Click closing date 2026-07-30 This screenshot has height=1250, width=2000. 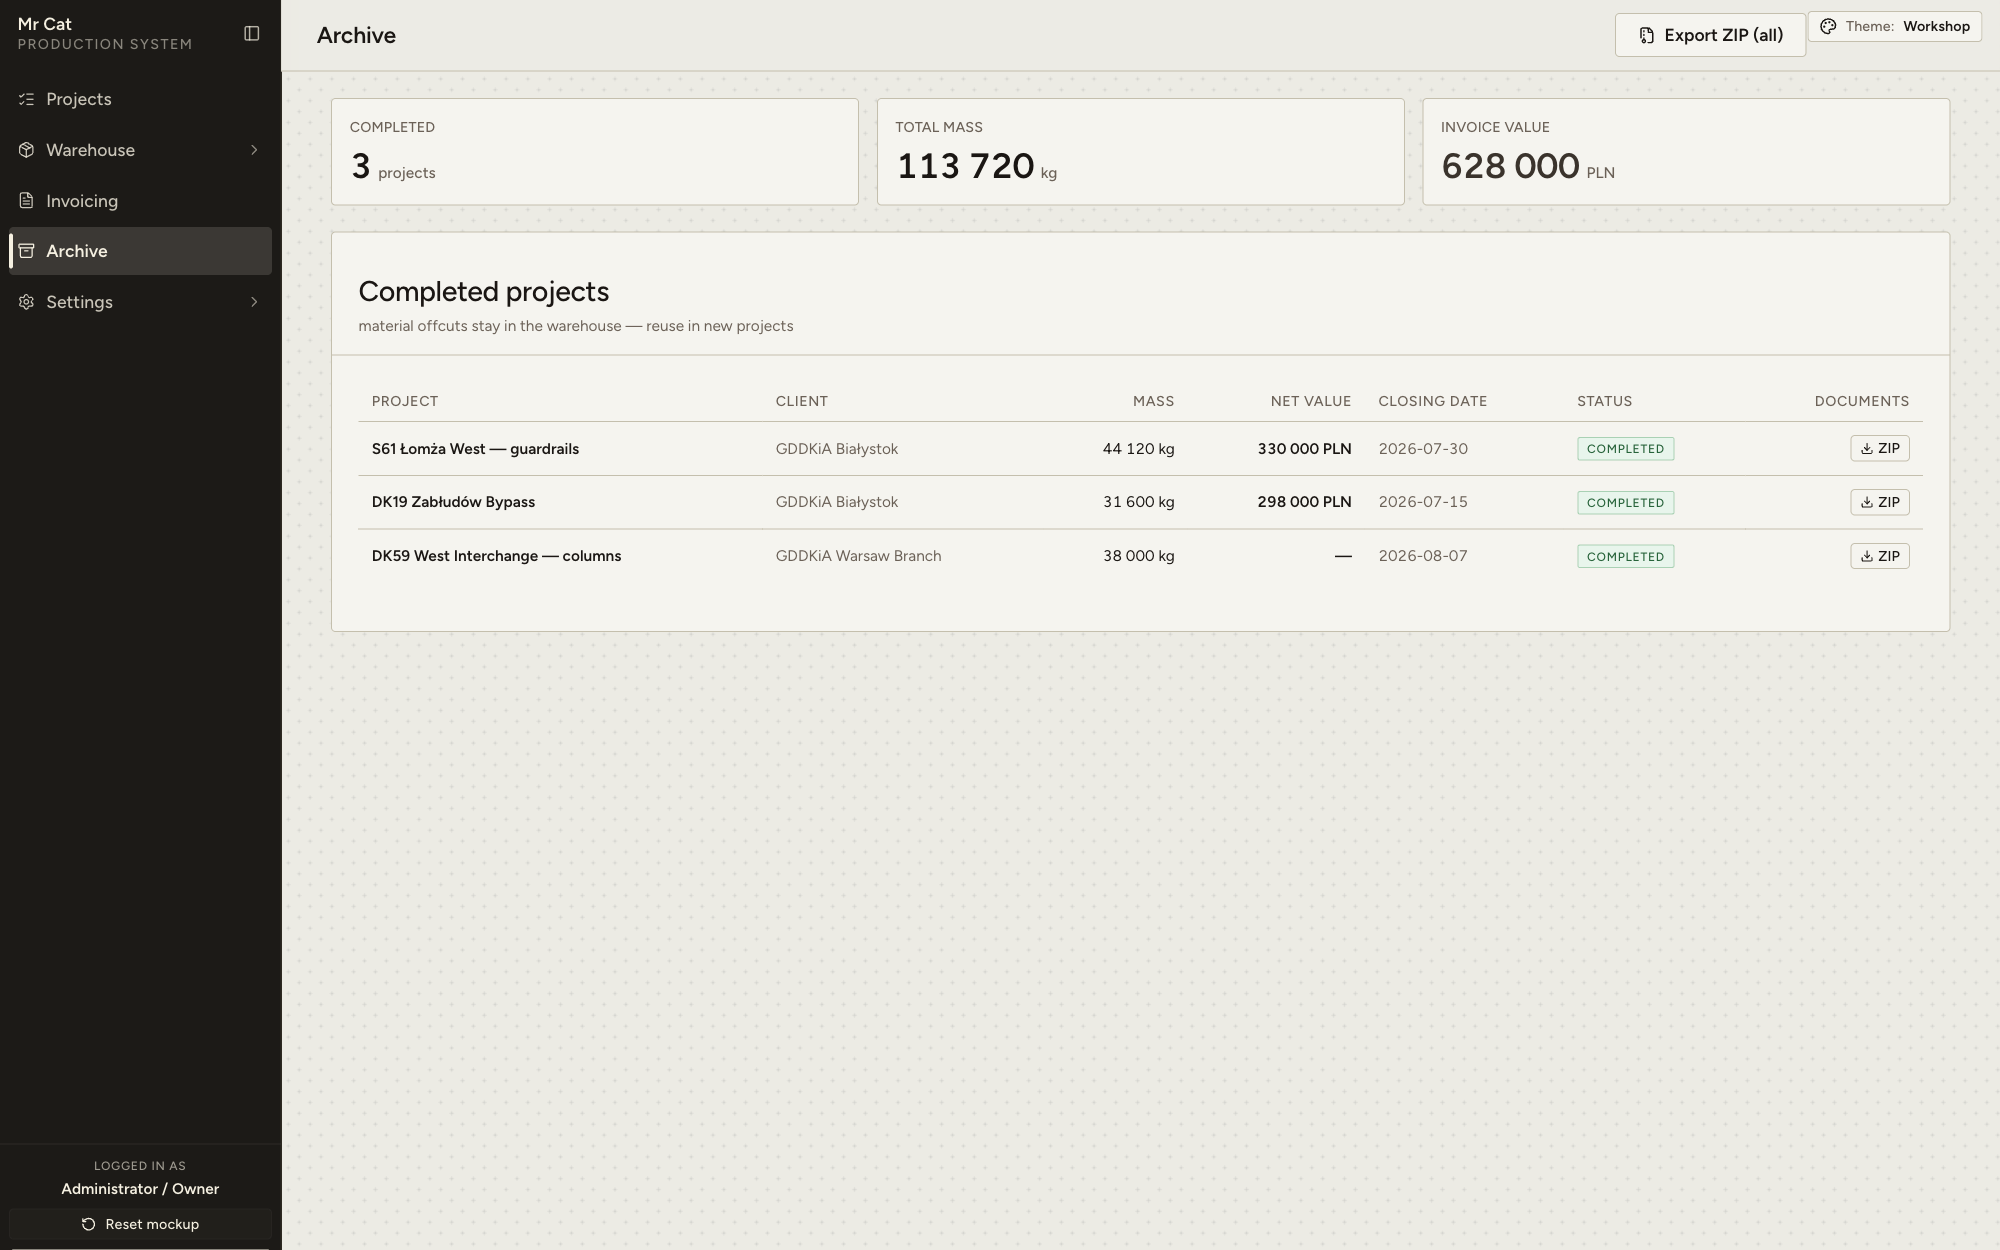(1423, 449)
